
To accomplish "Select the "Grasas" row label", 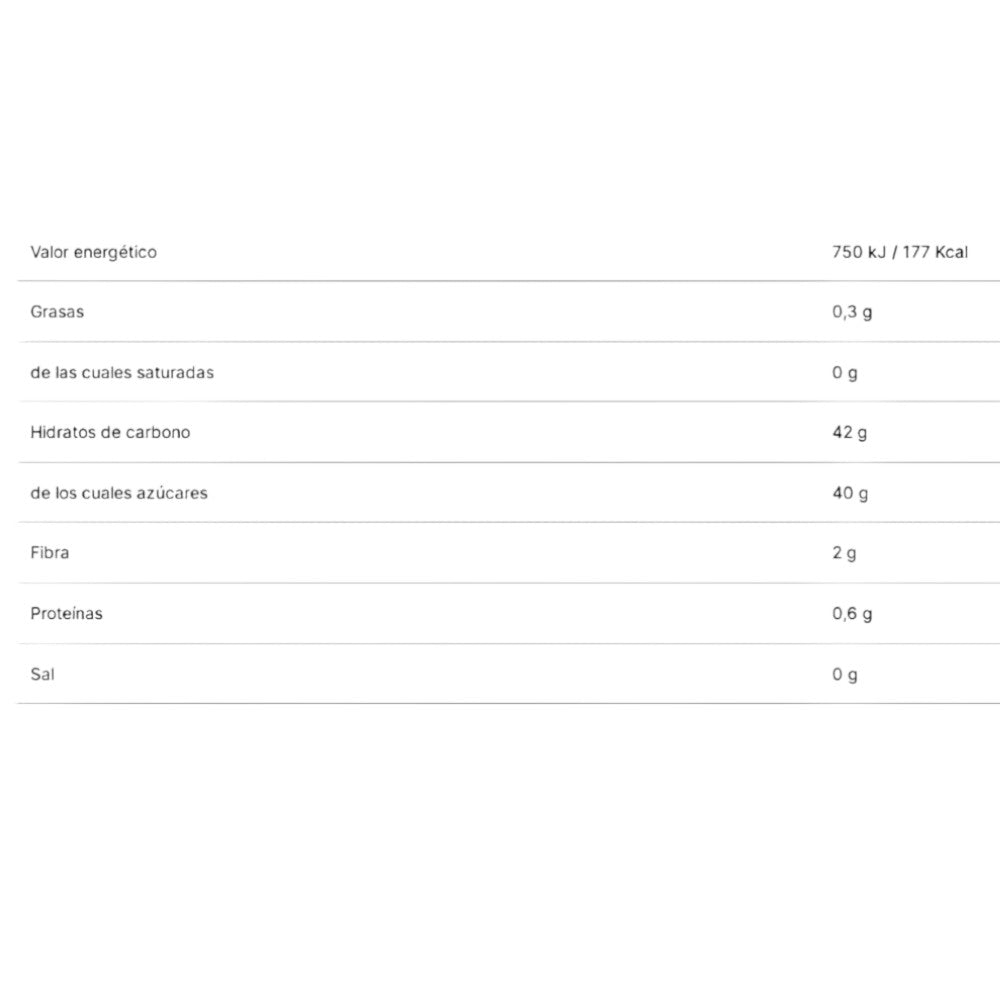I will pyautogui.click(x=57, y=312).
